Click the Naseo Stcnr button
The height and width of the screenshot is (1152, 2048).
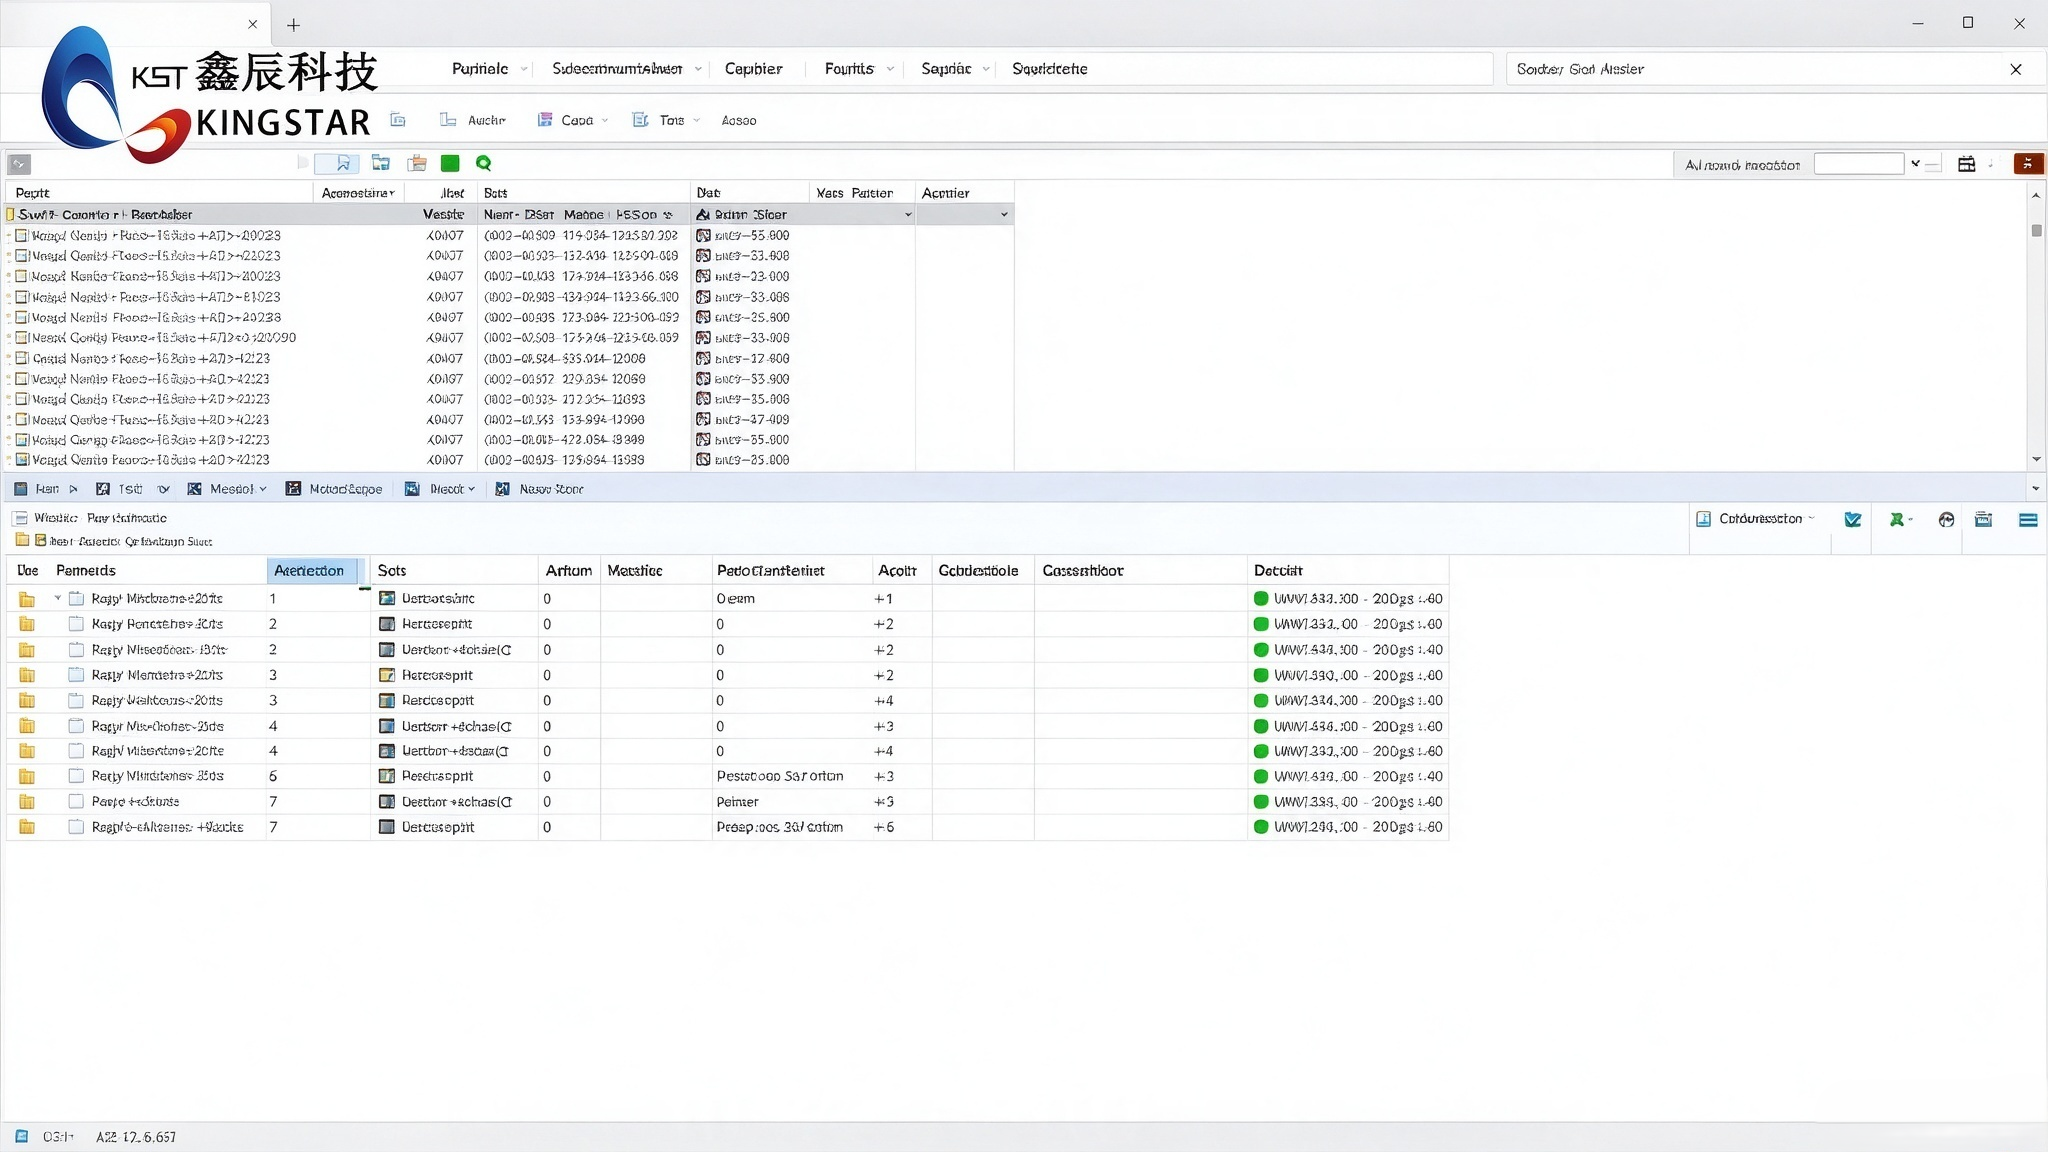click(x=540, y=489)
